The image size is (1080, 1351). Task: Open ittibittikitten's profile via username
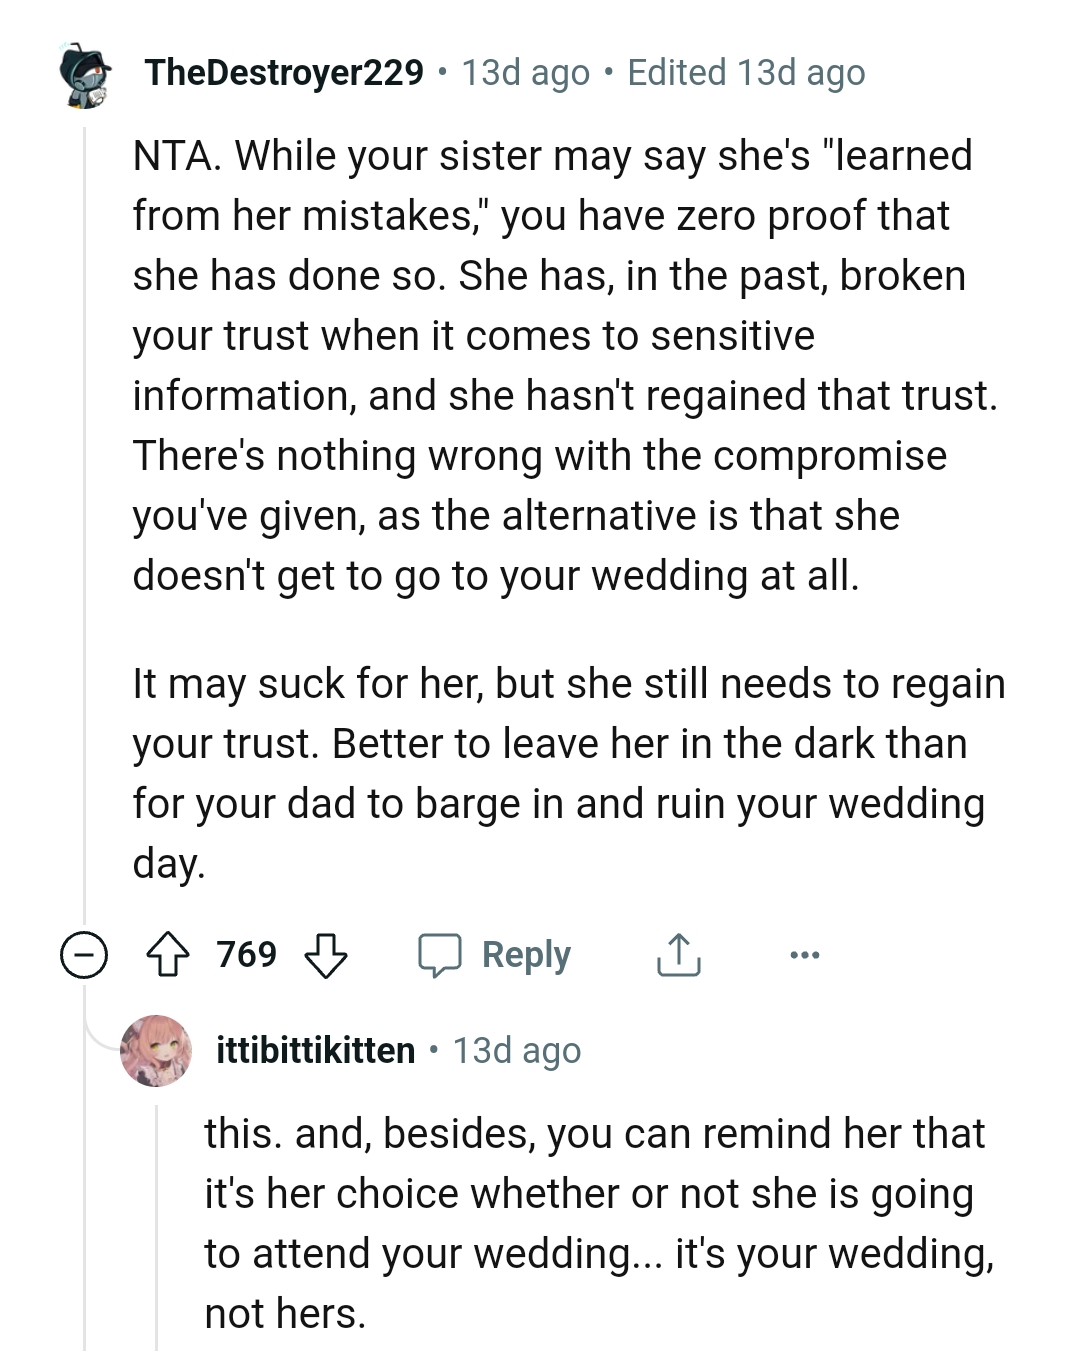pyautogui.click(x=316, y=1049)
